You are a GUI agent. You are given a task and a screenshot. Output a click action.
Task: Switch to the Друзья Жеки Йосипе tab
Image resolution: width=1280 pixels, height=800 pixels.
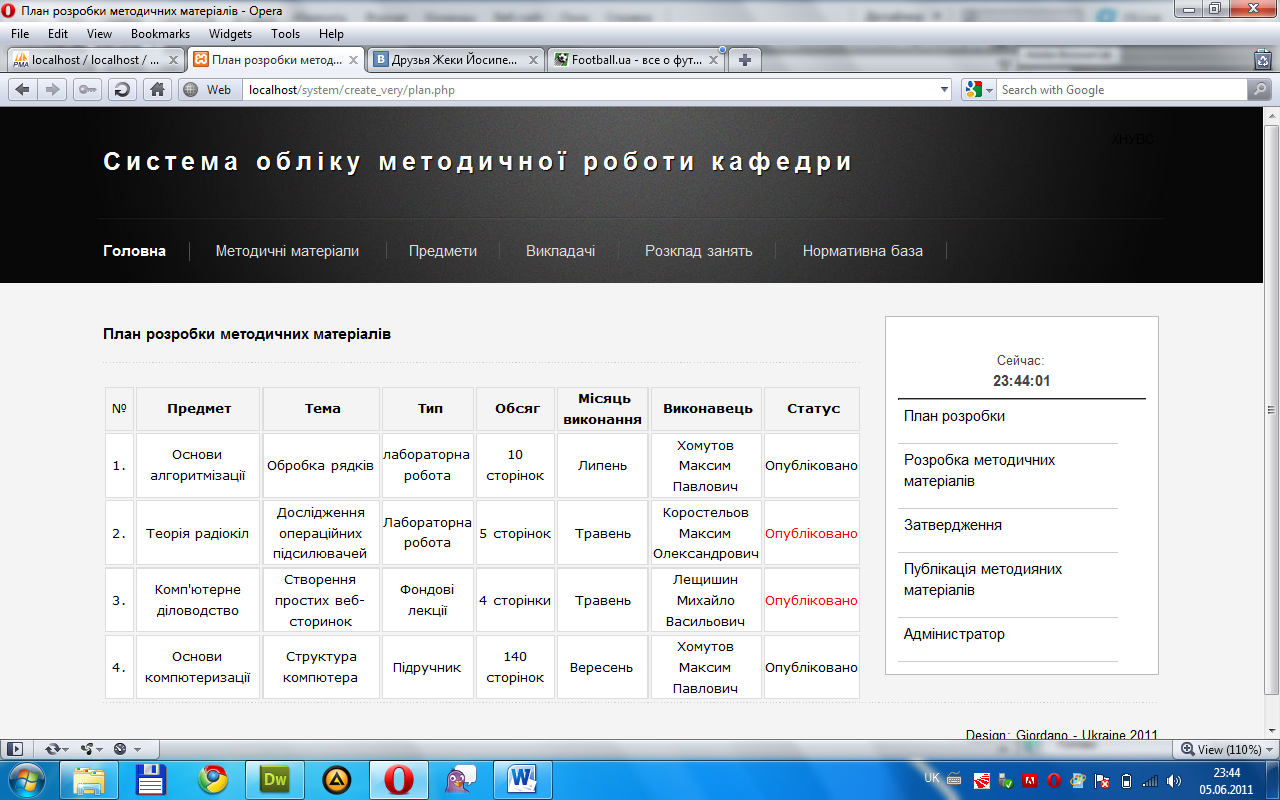456,60
